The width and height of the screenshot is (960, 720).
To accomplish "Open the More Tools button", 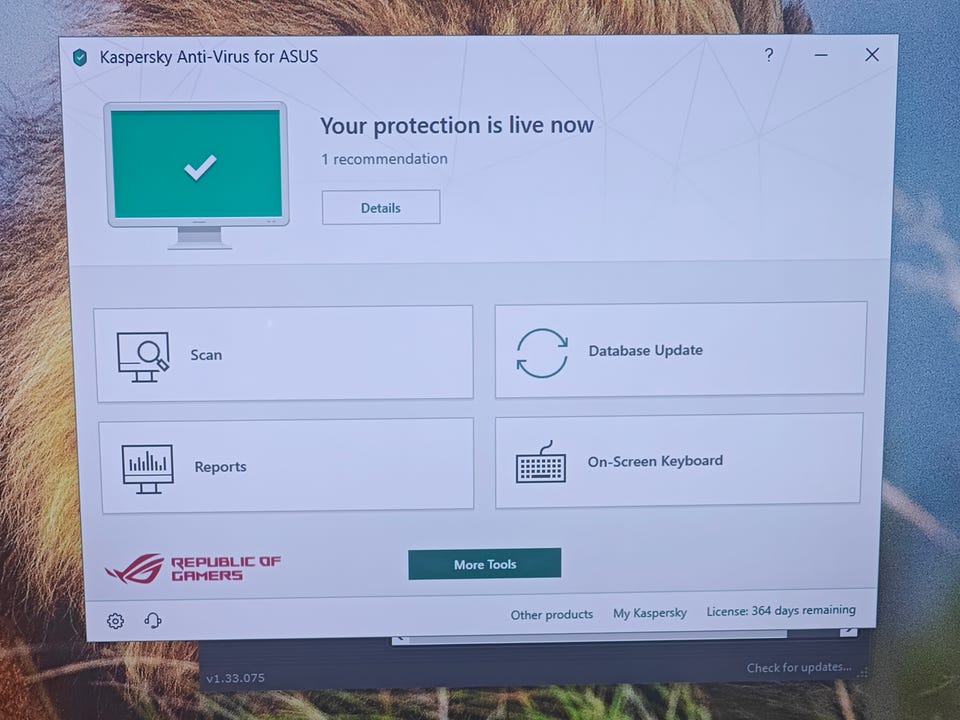I will [x=484, y=564].
